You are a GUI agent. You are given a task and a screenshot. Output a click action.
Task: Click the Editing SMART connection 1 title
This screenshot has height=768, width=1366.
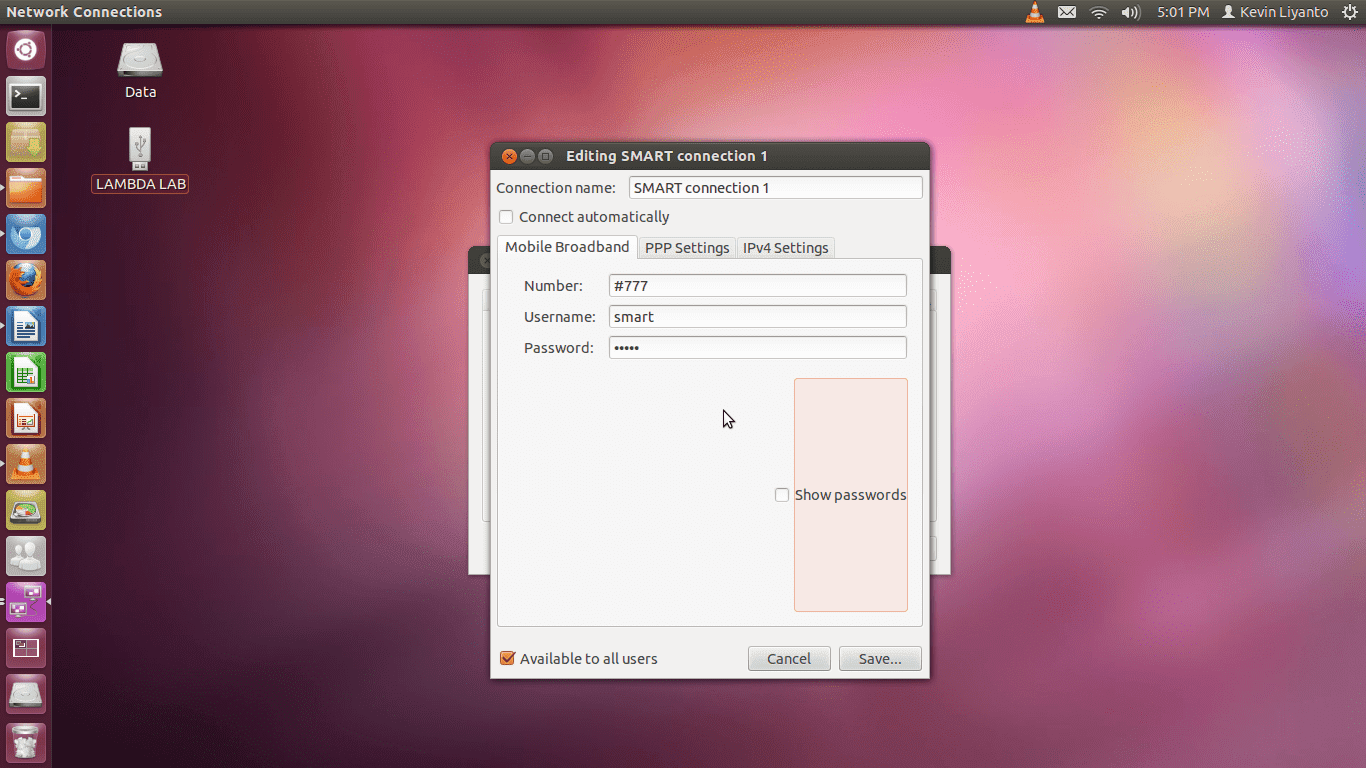click(x=667, y=156)
